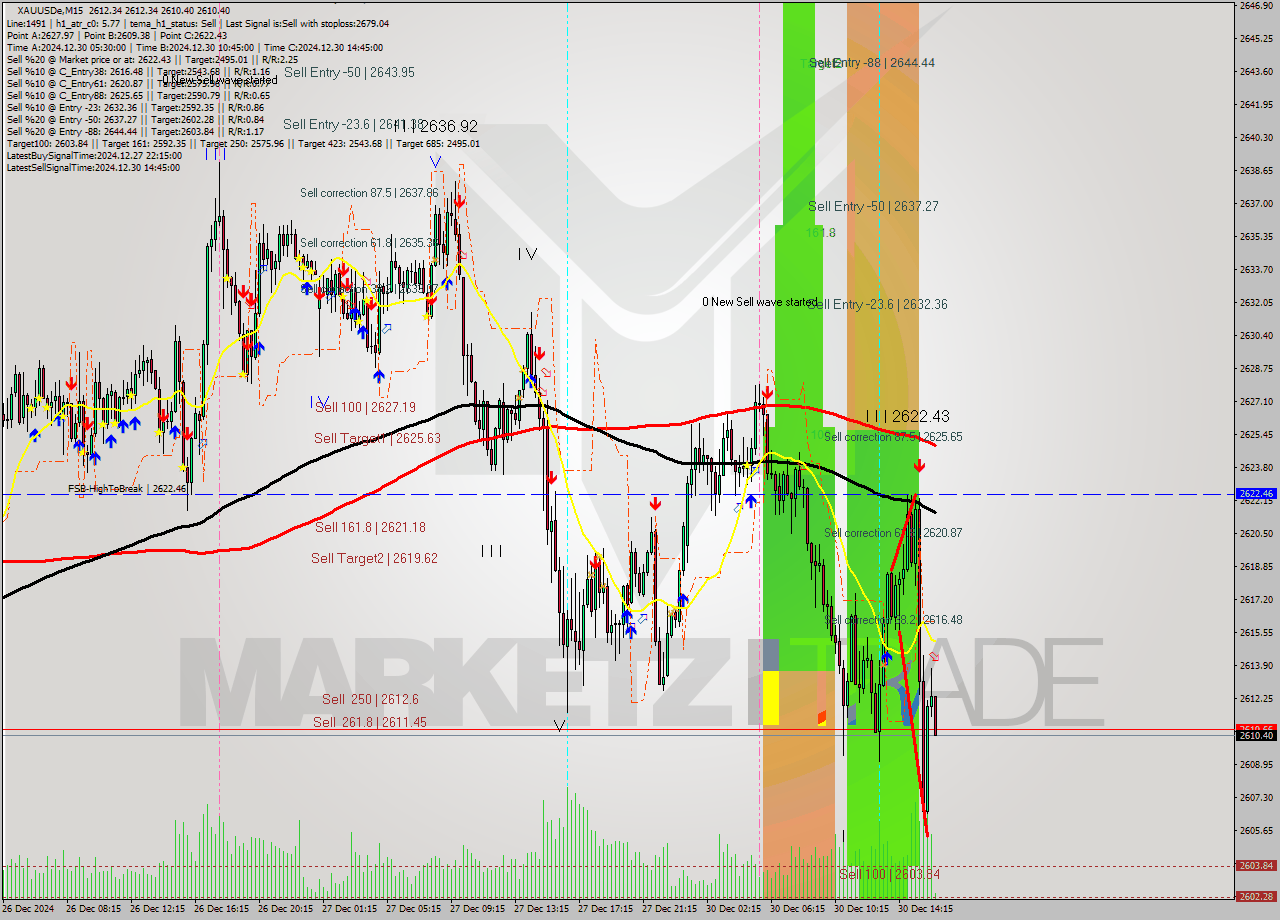Click the 'Target100: 2603.84' targets line
The image size is (1280, 920).
[x=243, y=144]
